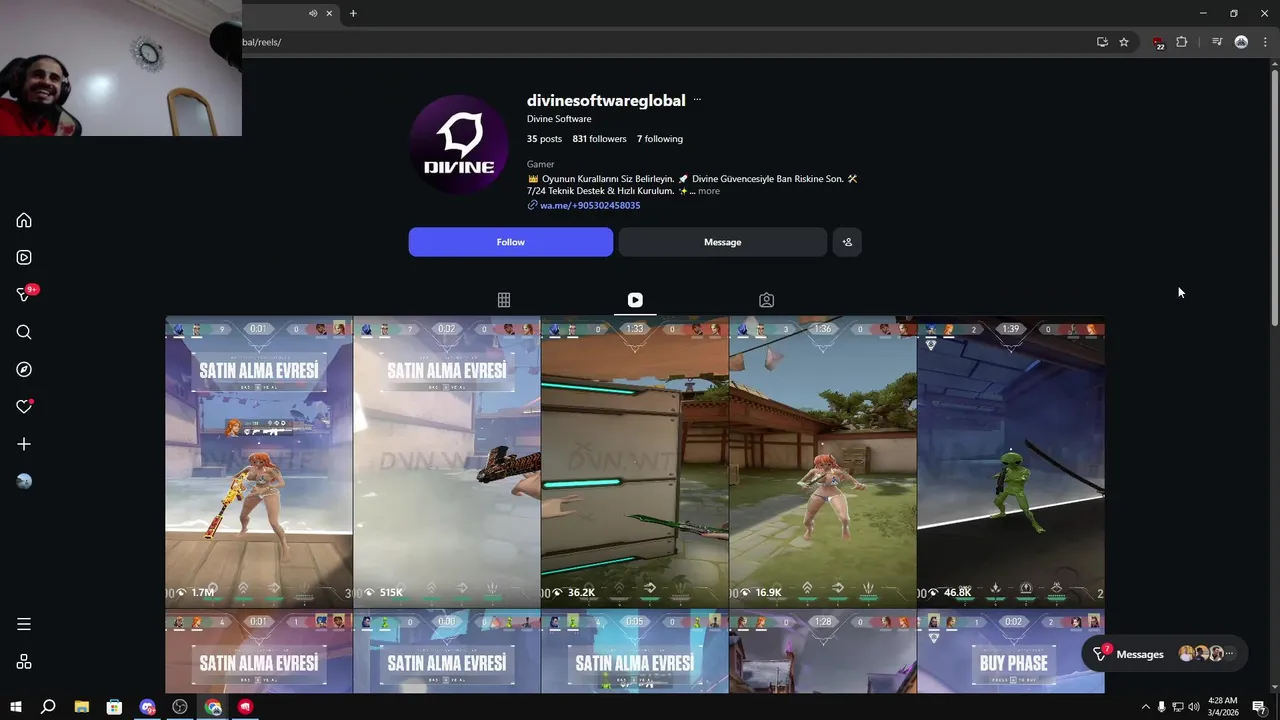Open Explore compass icon in sidebar
This screenshot has width=1280, height=720.
(24, 369)
